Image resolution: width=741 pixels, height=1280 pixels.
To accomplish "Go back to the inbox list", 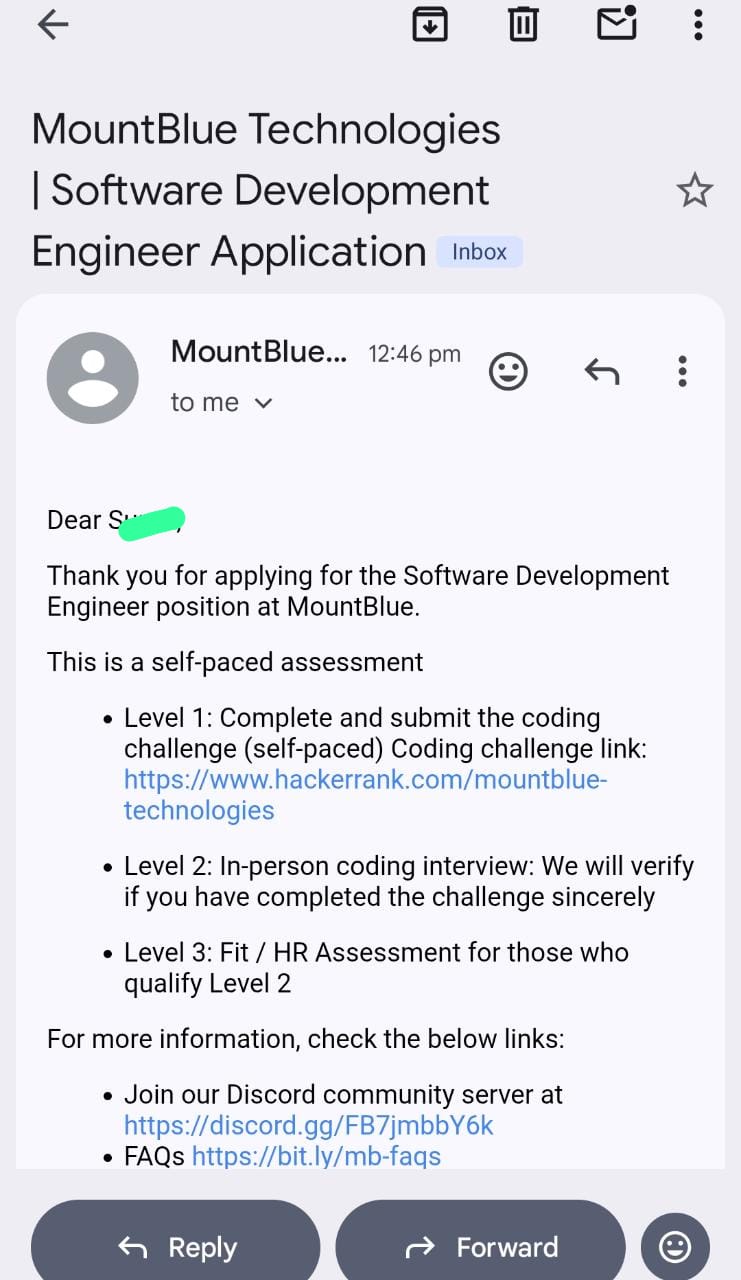I will (x=52, y=25).
